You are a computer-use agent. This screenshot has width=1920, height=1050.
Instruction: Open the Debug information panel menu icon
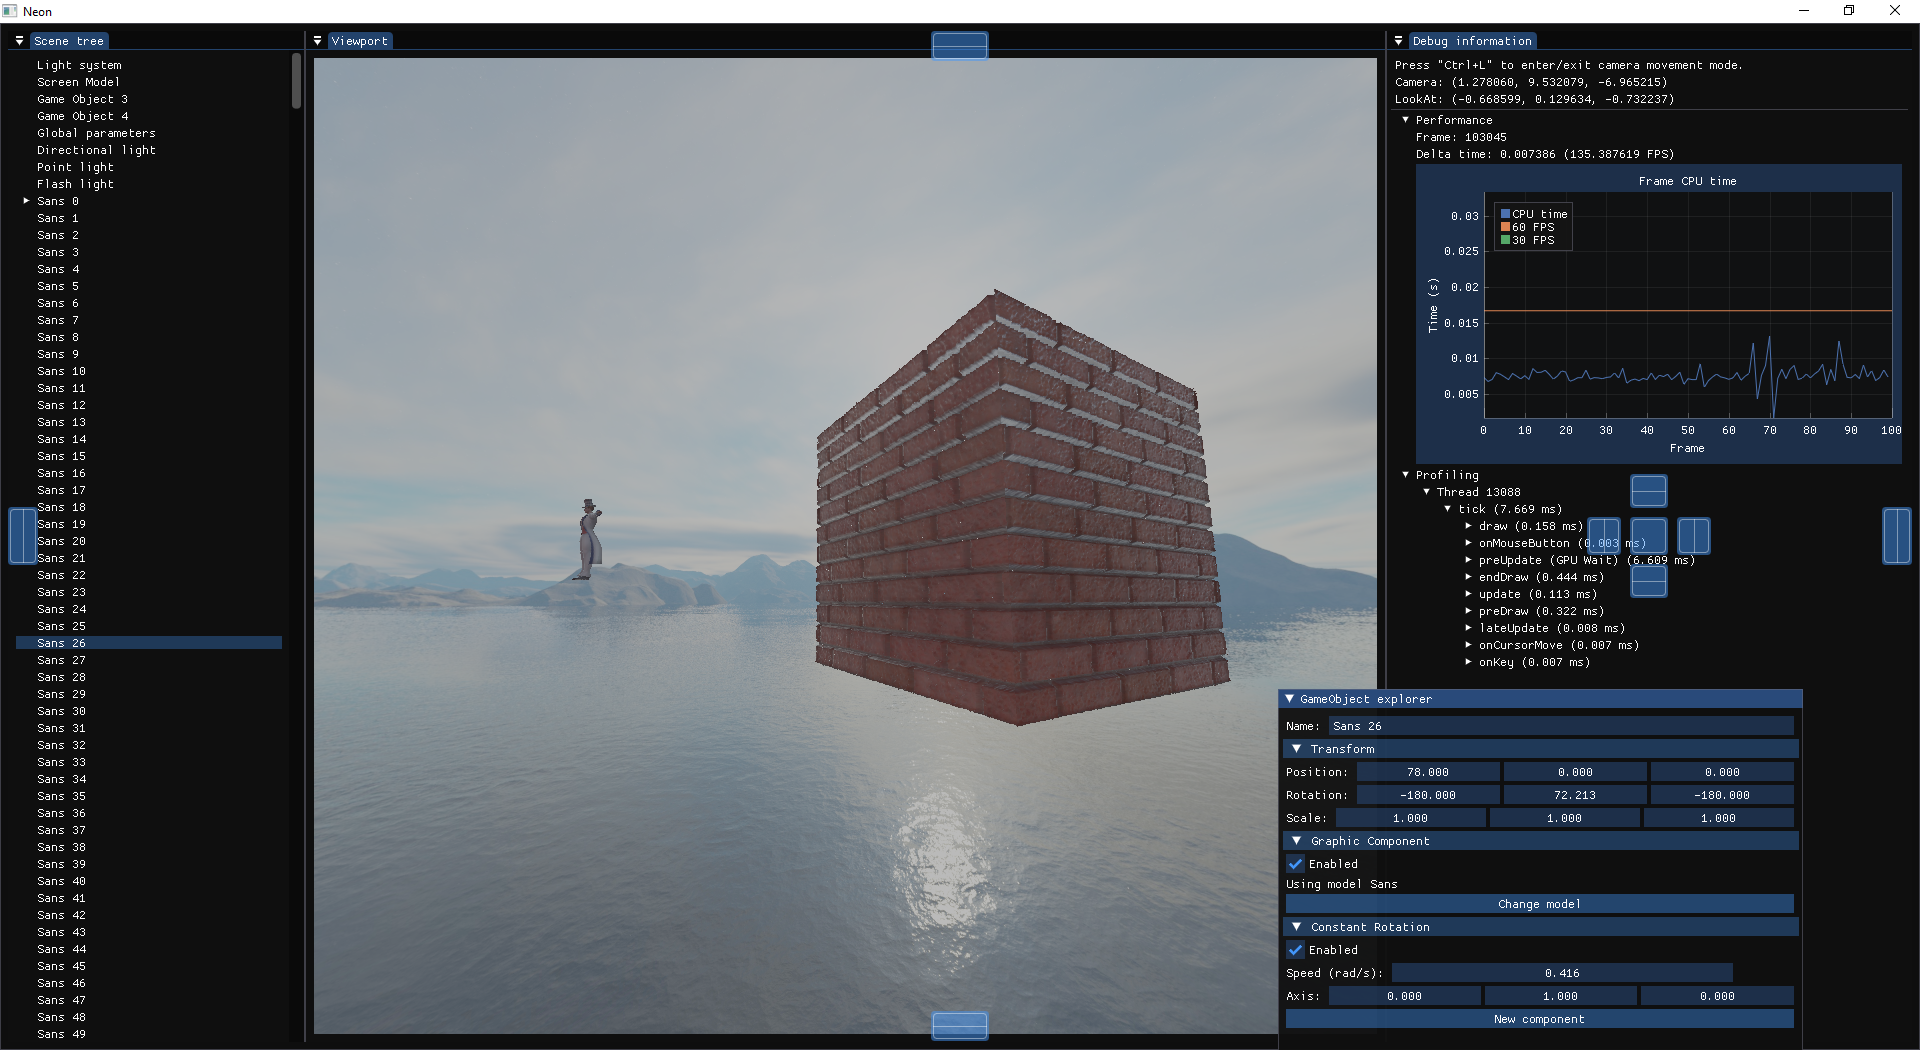point(1398,41)
